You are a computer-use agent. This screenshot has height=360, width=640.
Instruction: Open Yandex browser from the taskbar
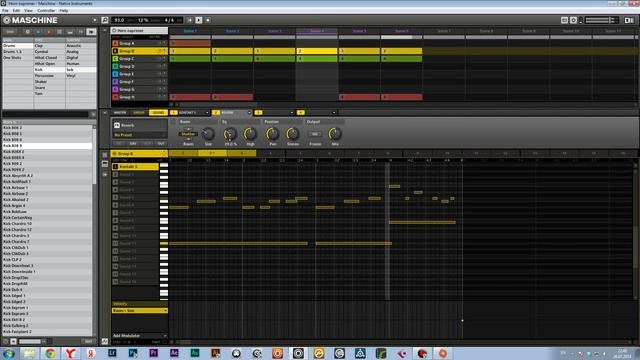[71, 353]
